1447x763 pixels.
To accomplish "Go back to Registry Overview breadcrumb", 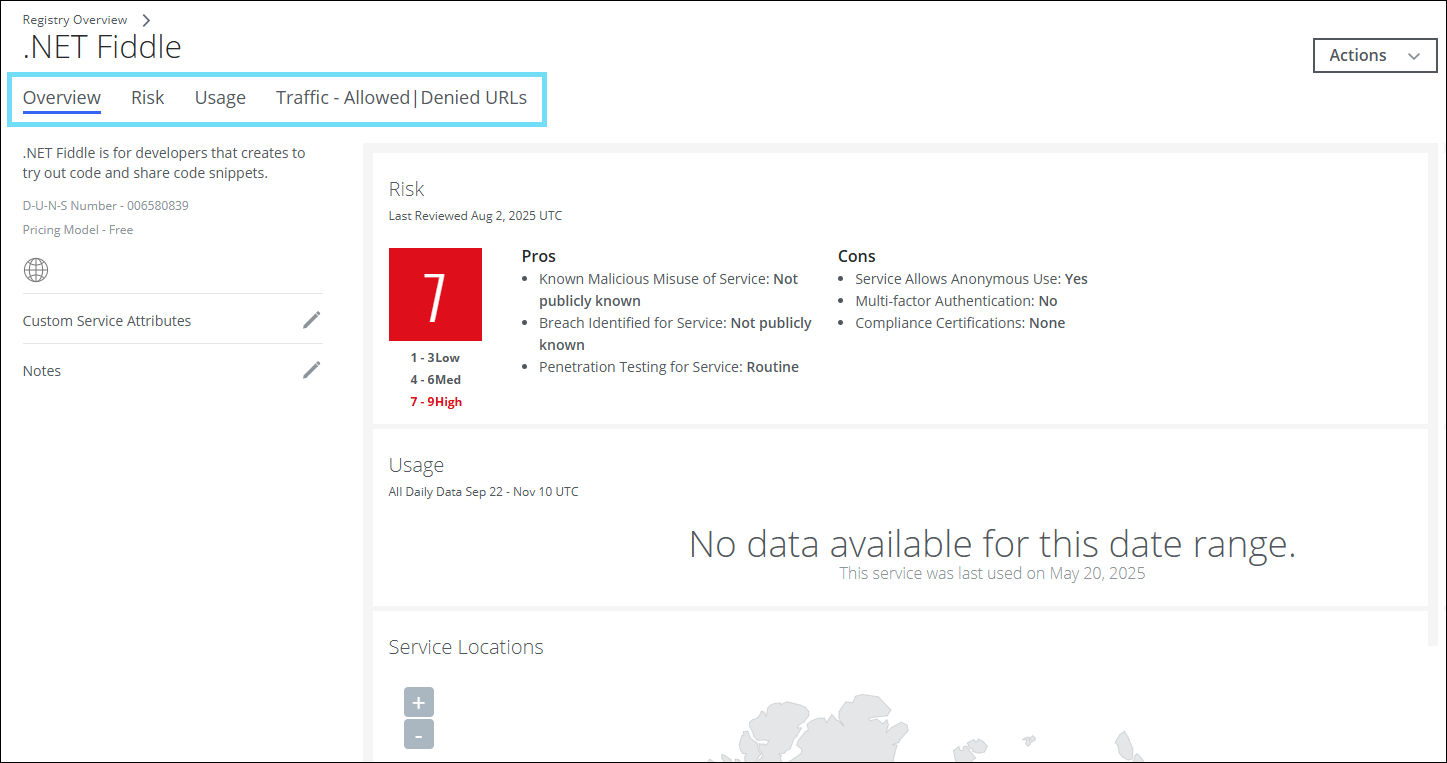I will 75,20.
